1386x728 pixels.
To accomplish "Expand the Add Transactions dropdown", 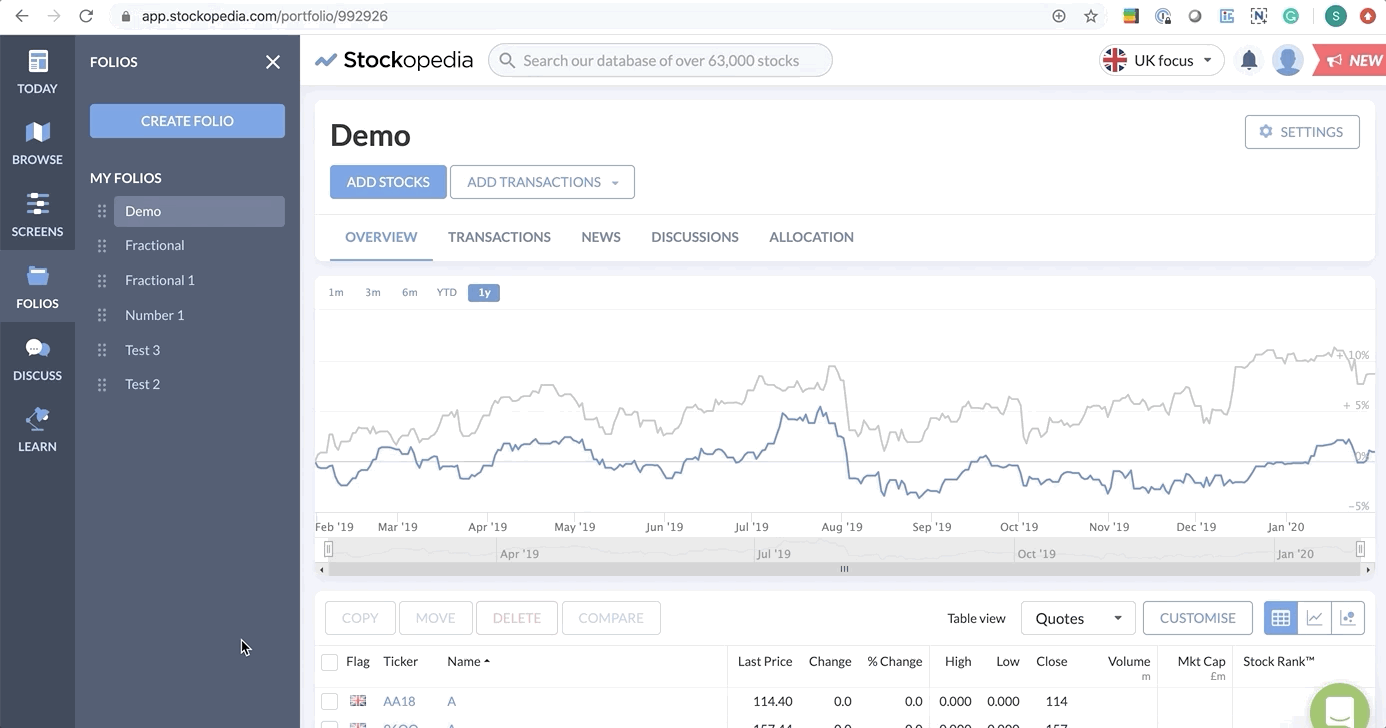I will pos(542,182).
